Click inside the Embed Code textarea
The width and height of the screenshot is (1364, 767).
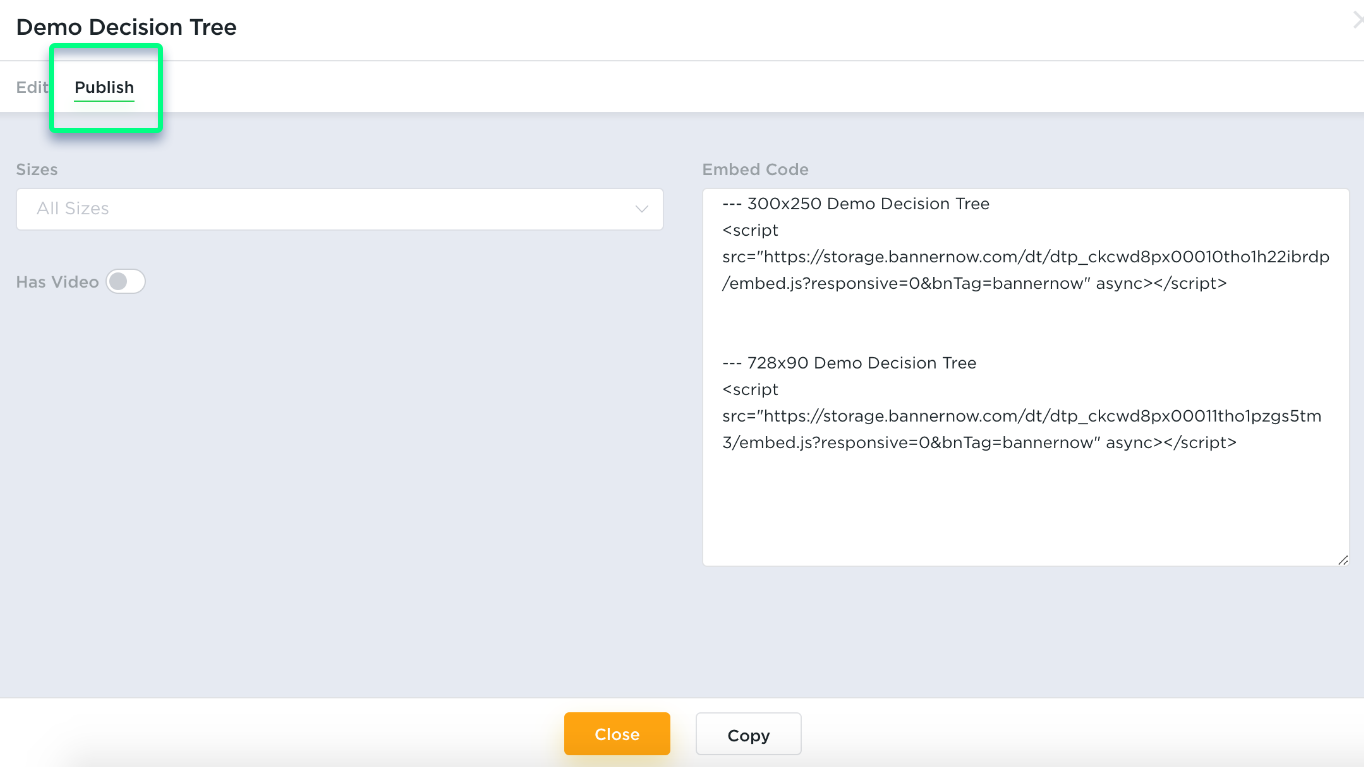coord(1026,377)
